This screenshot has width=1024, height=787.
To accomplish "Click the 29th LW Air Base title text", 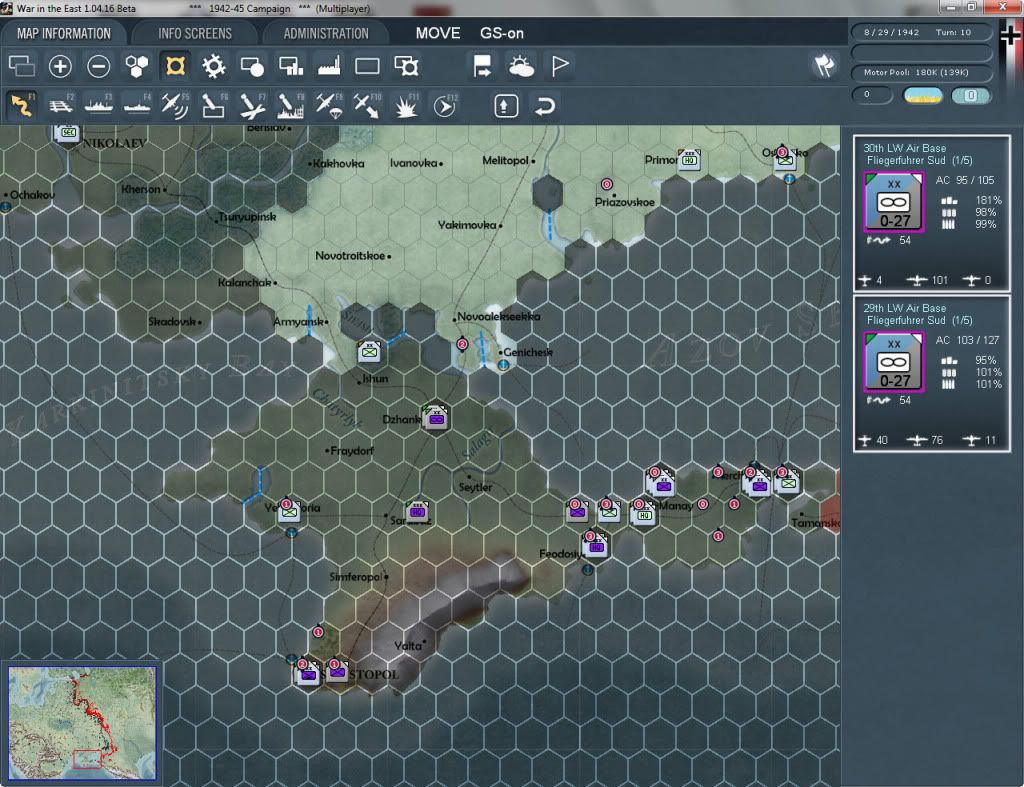I will pyautogui.click(x=904, y=308).
